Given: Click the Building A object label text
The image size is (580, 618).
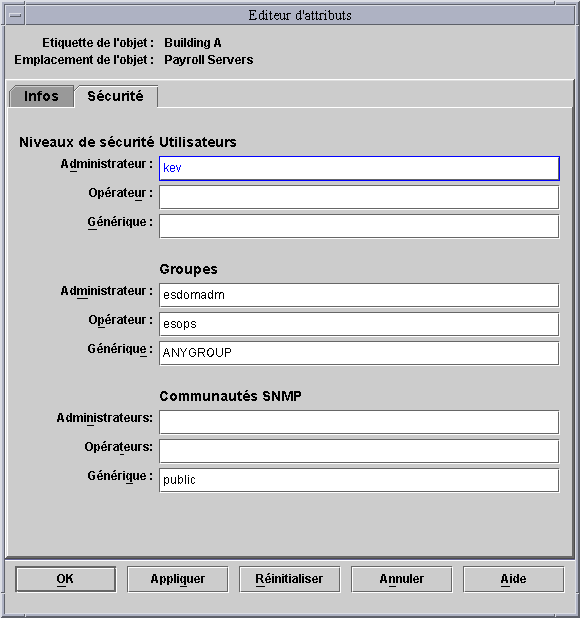Looking at the screenshot, I should tap(193, 43).
